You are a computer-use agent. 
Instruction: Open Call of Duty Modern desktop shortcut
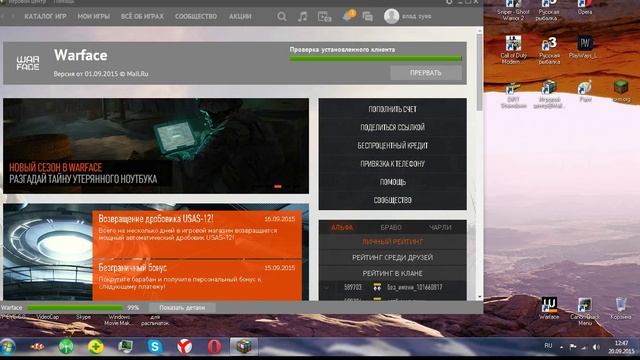(513, 50)
